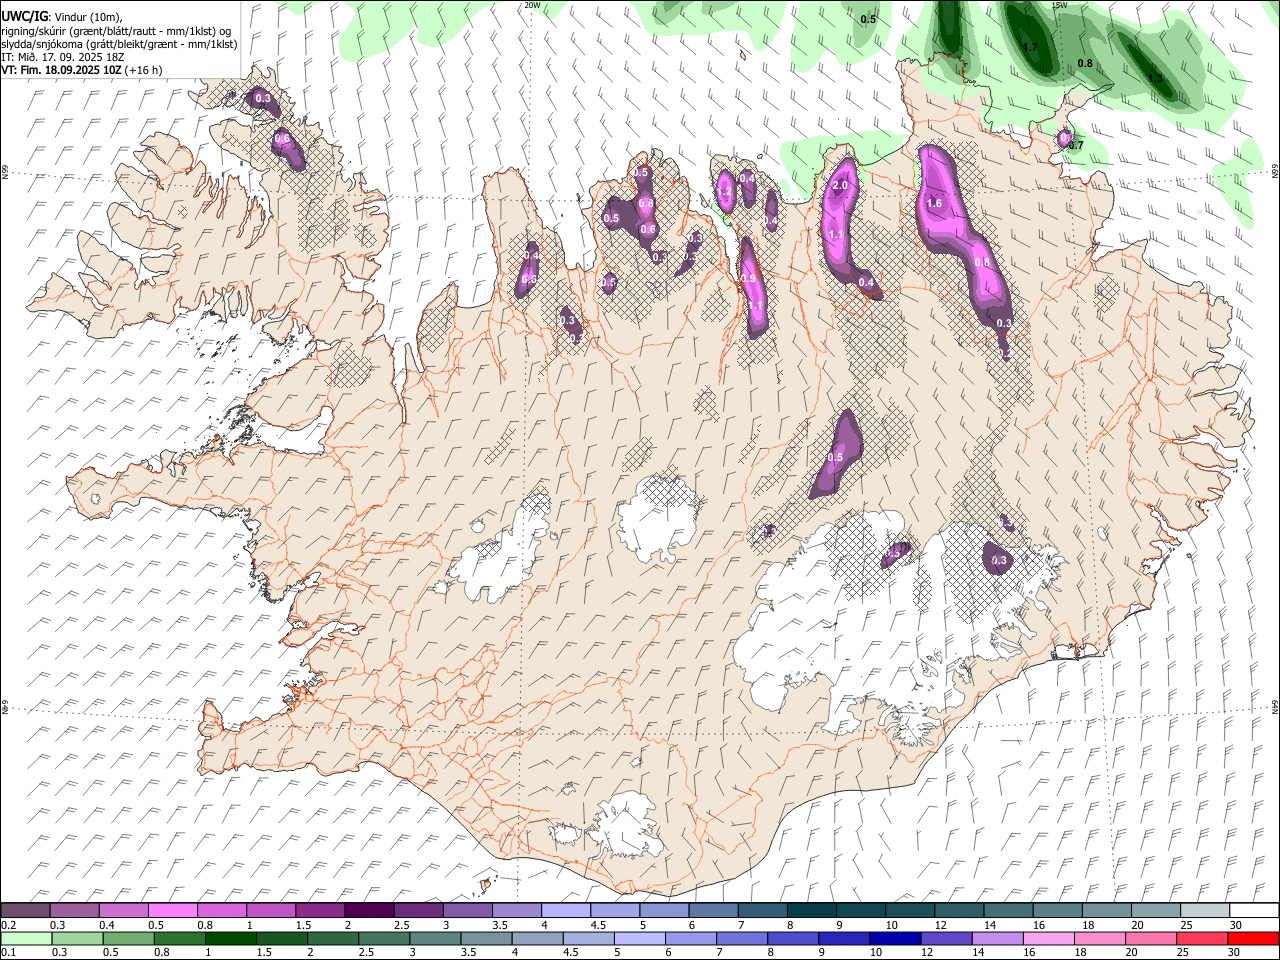Screen dimensions: 1280x960
Task: Click the IT: Mið. 17. 09. 2025 18Z line
Action: point(62,57)
